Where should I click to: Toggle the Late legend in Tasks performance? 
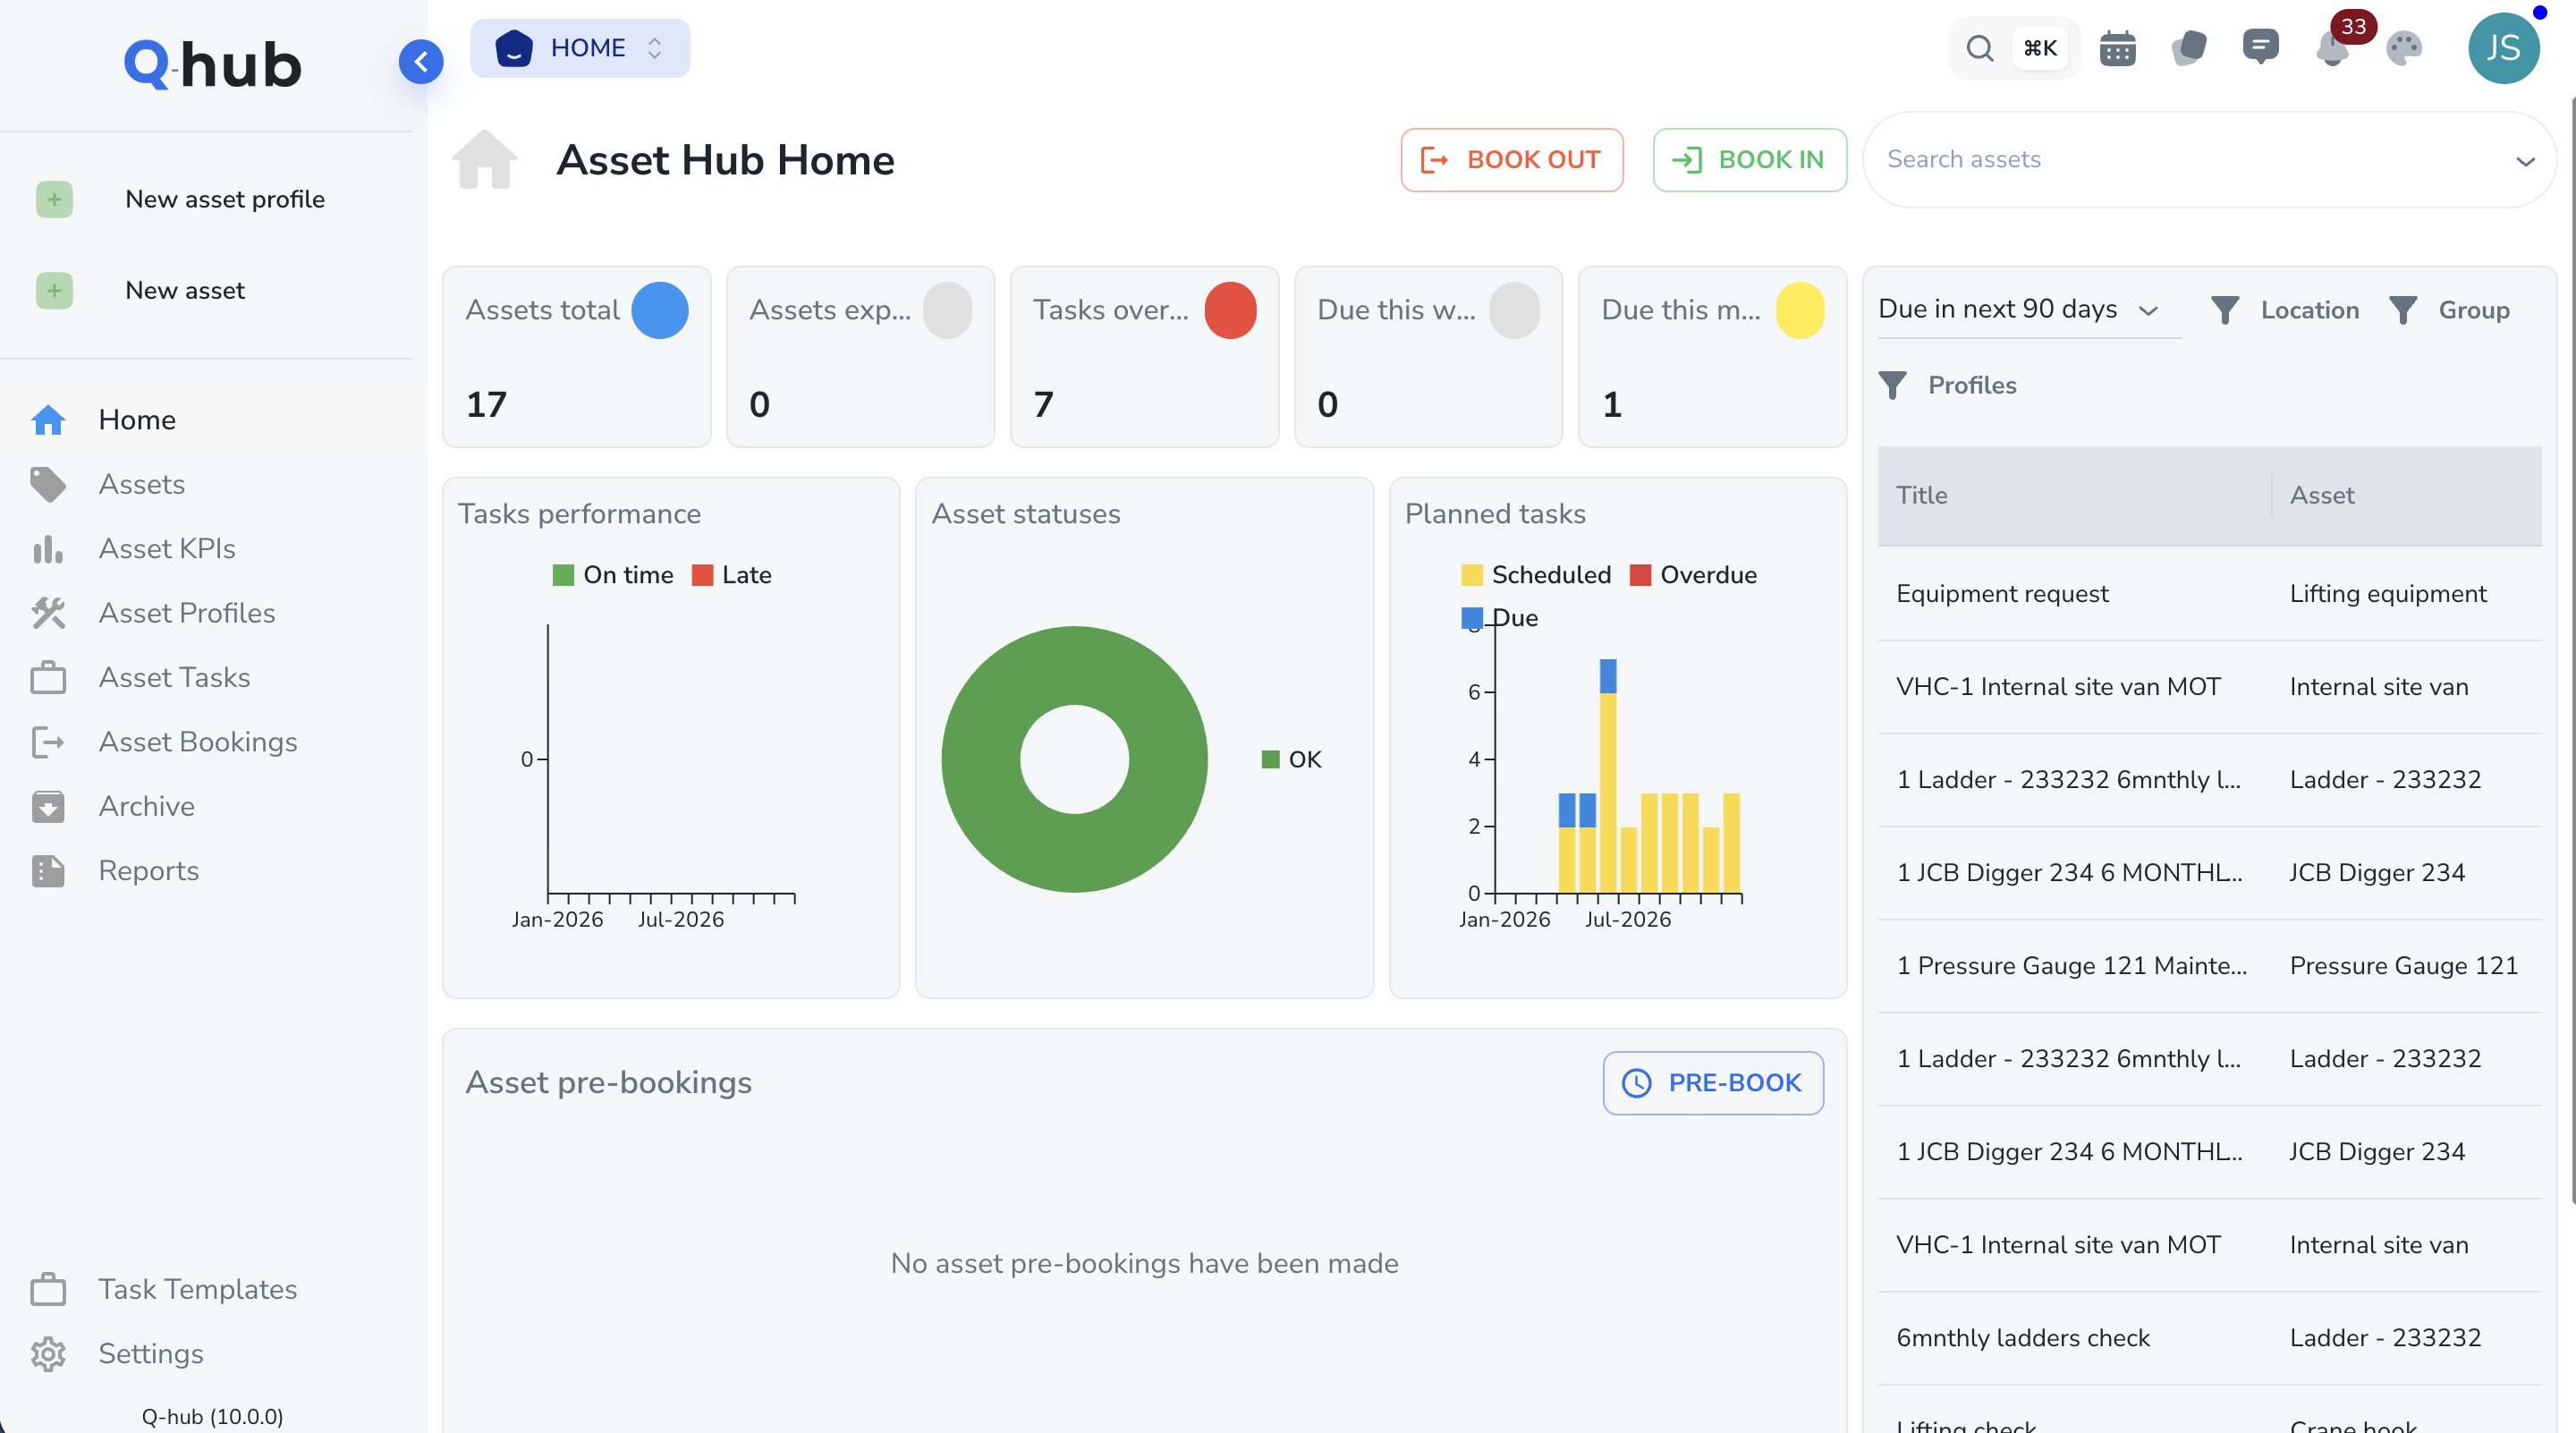(x=731, y=574)
